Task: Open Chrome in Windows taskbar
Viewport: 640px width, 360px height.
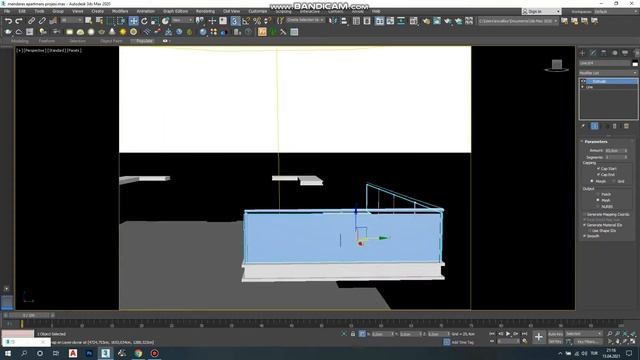Action: pos(138,353)
